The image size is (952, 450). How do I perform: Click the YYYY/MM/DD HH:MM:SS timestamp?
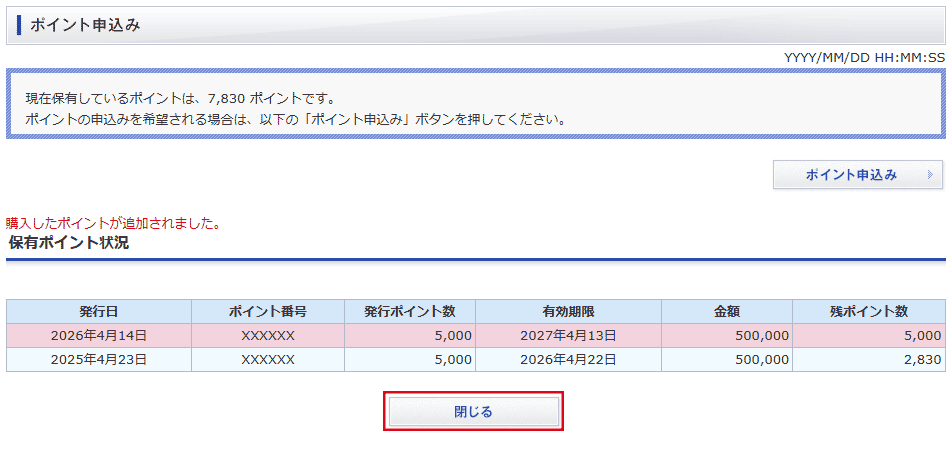[x=864, y=57]
